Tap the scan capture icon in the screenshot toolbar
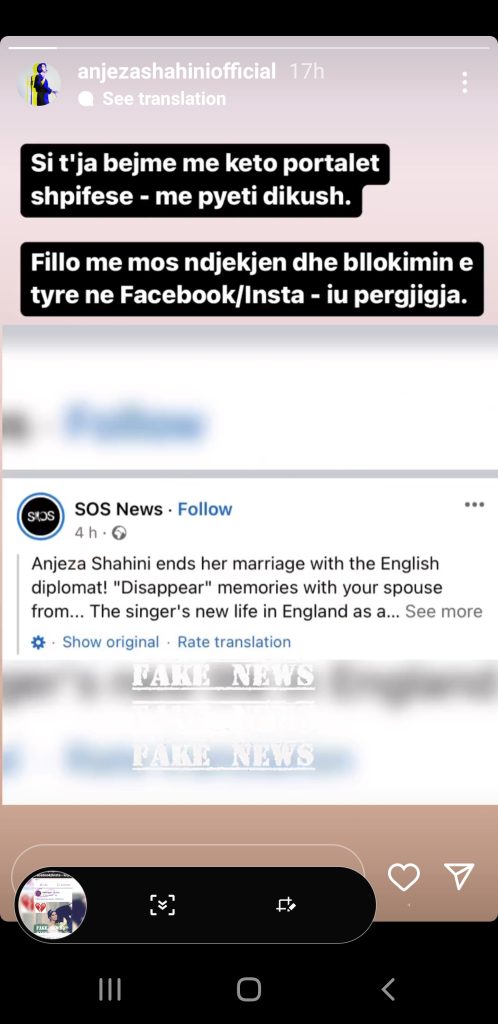The width and height of the screenshot is (498, 1024). point(163,904)
